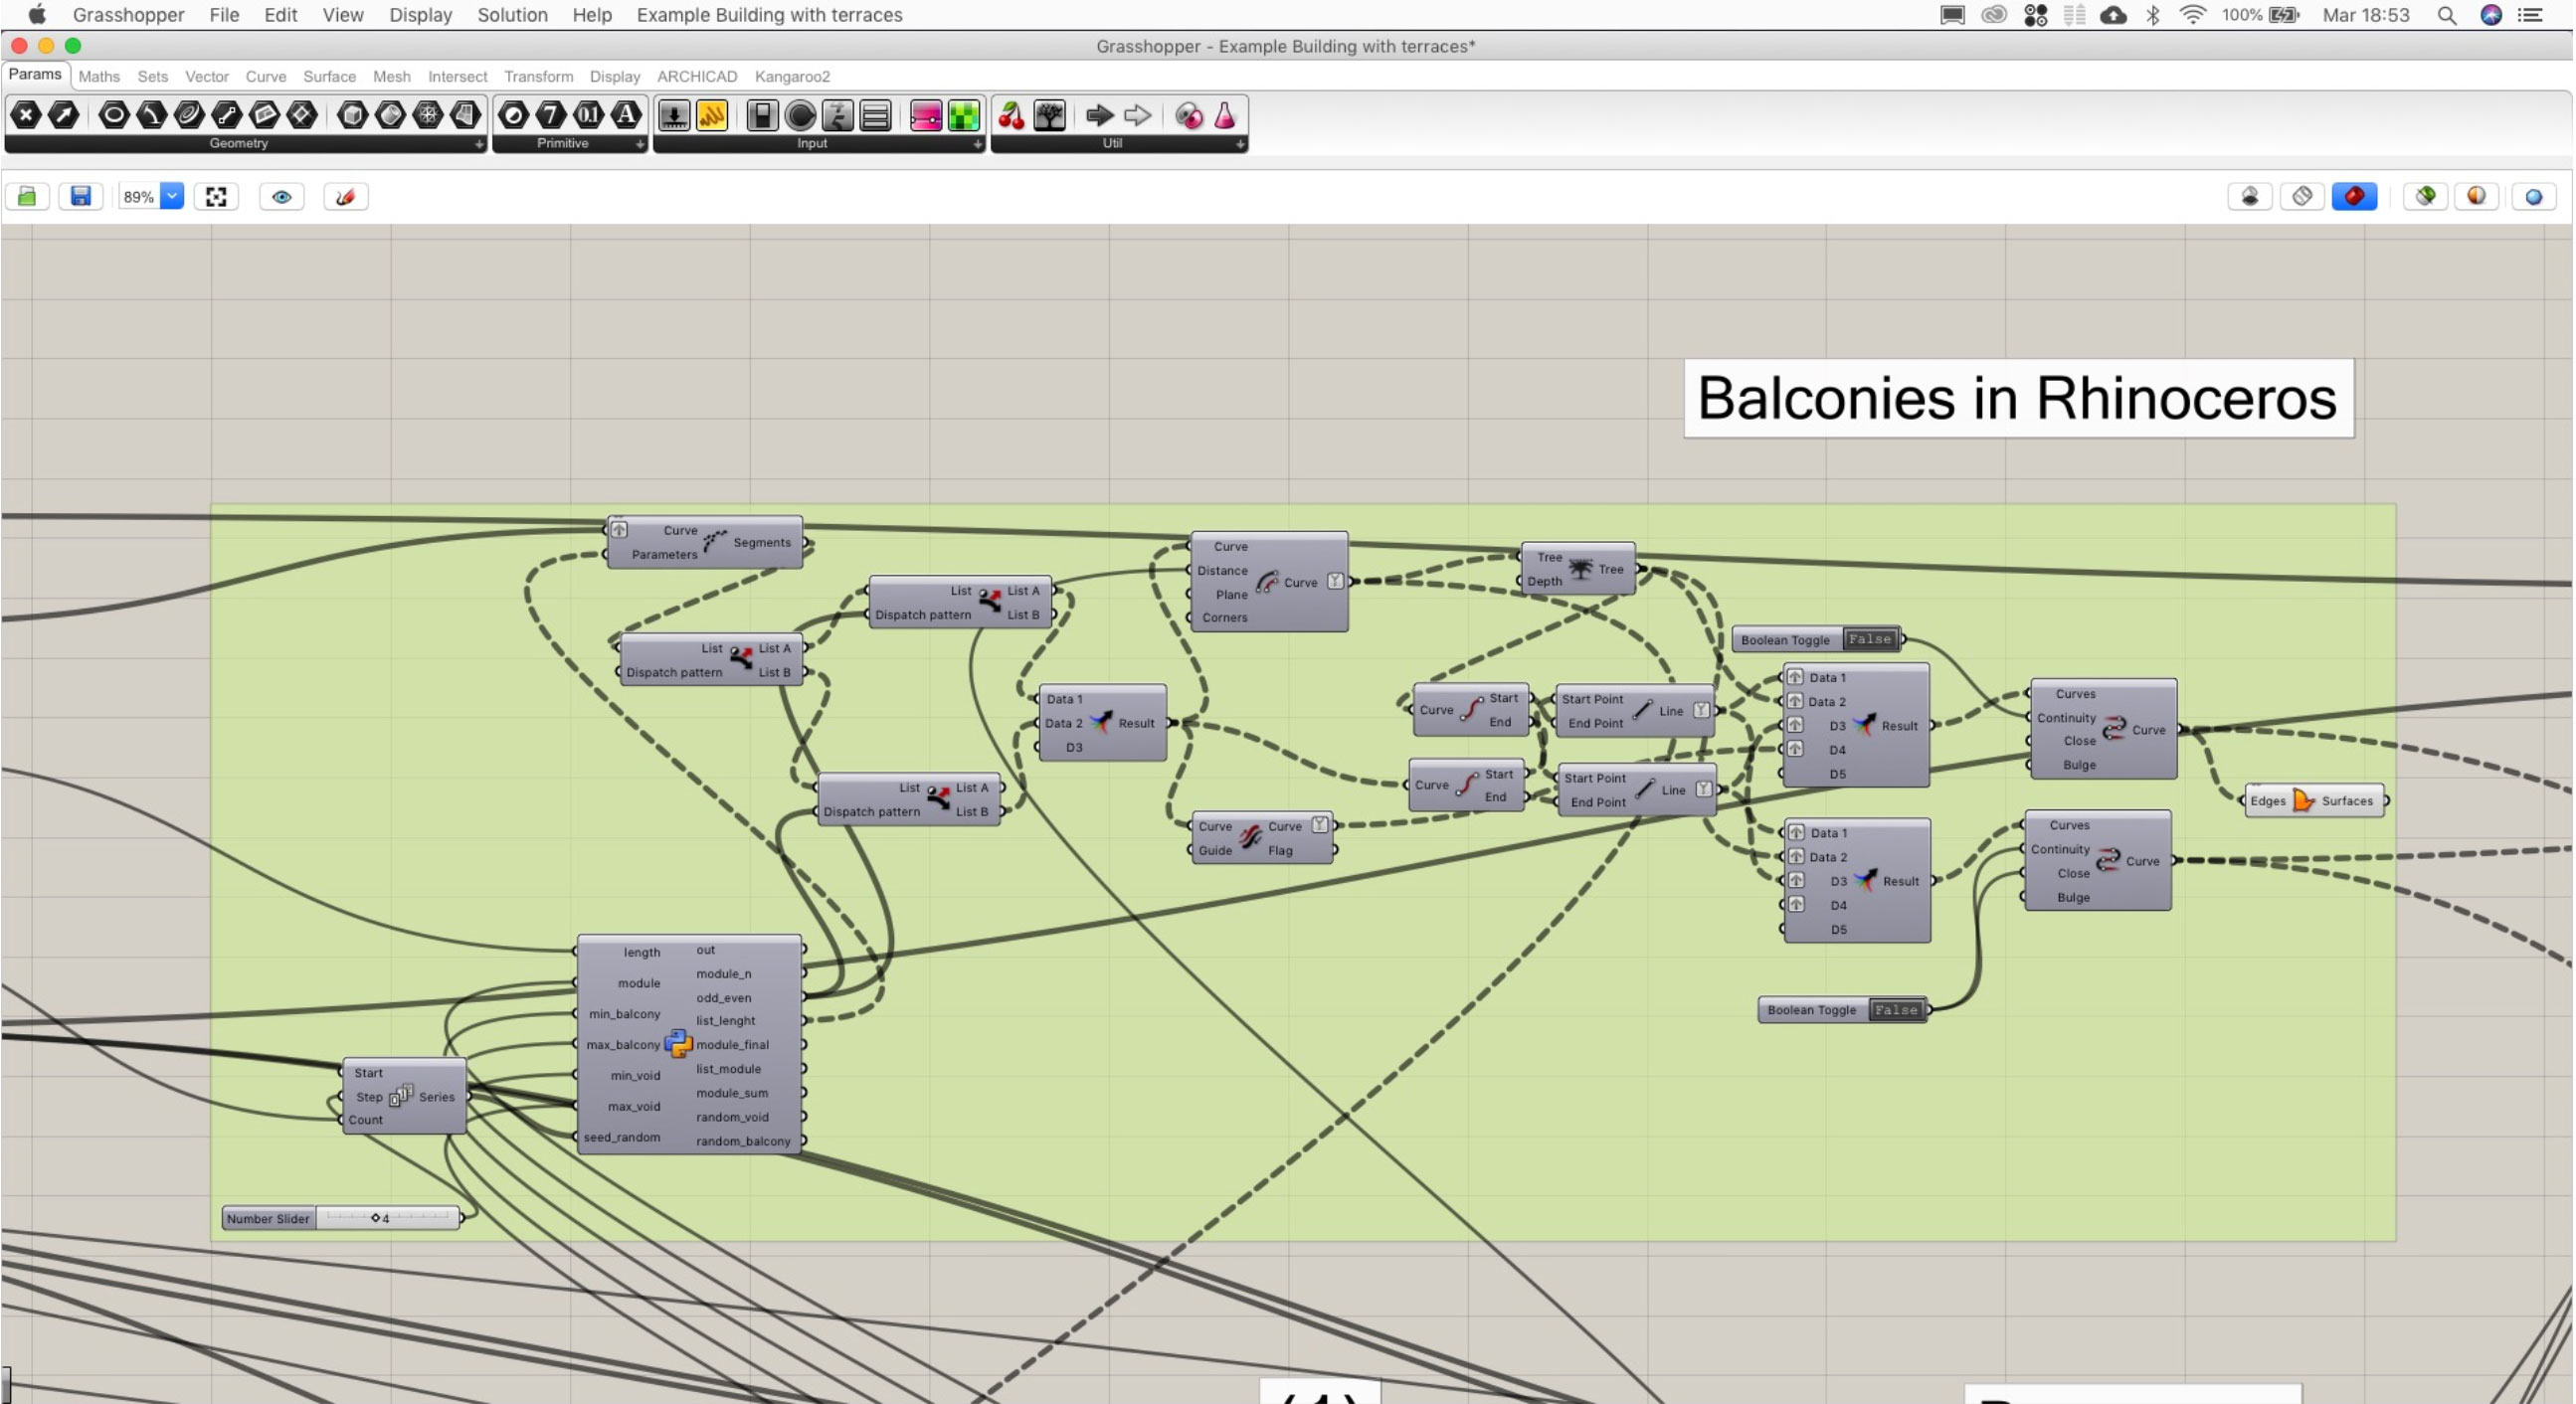Image resolution: width=2576 pixels, height=1404 pixels.
Task: Click the open file icon
Action: tap(27, 196)
